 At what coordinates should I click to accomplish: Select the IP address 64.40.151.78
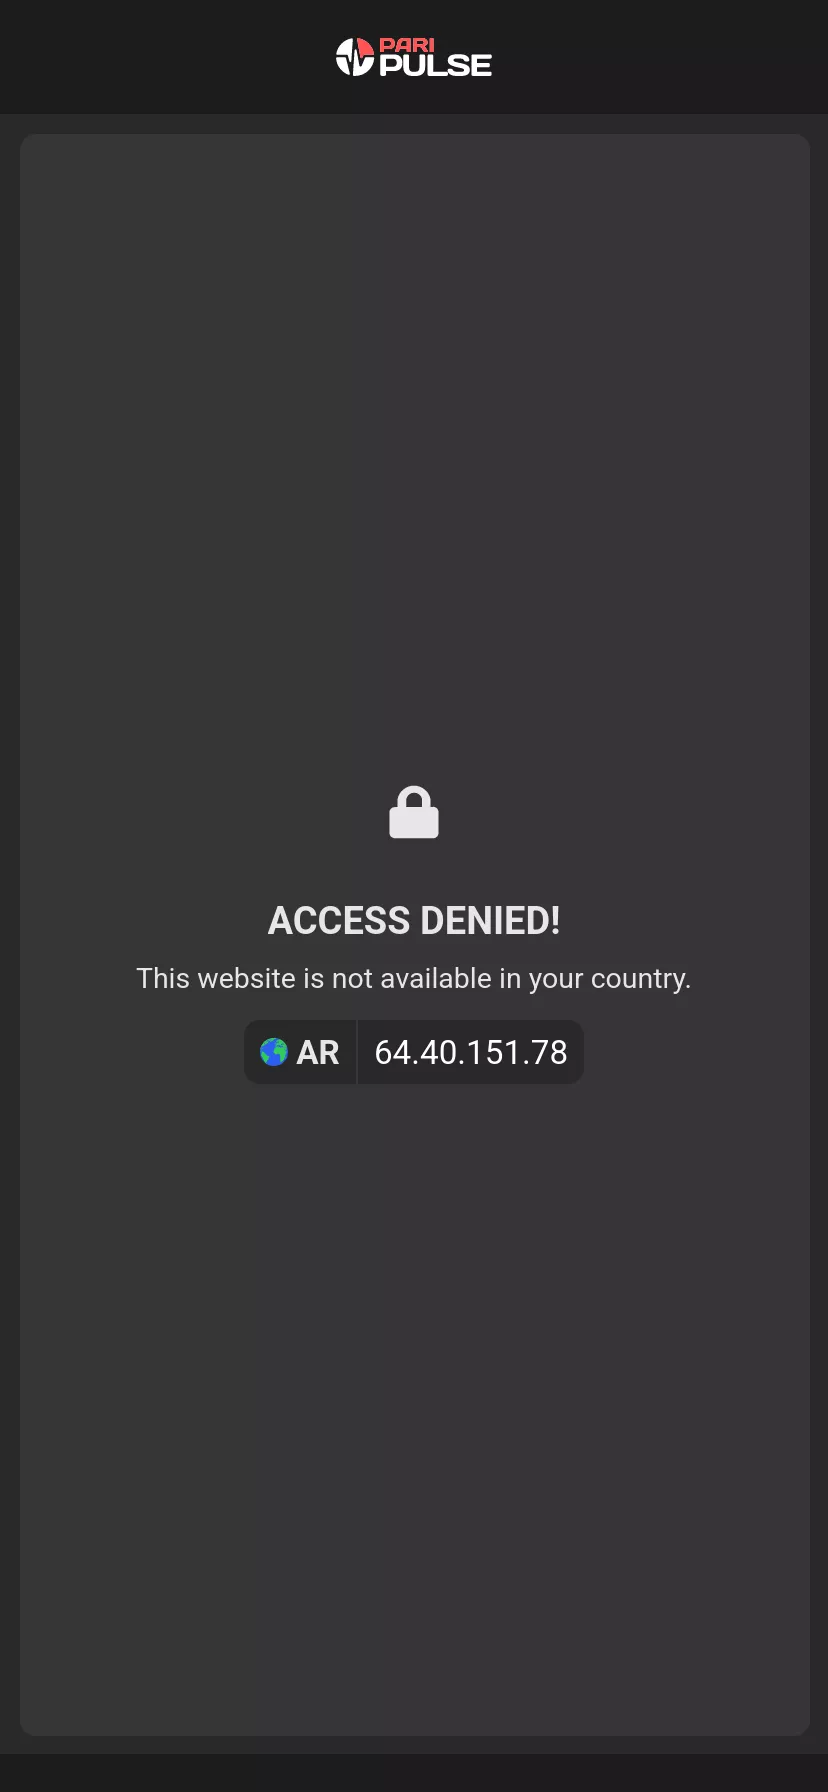pyautogui.click(x=471, y=1053)
